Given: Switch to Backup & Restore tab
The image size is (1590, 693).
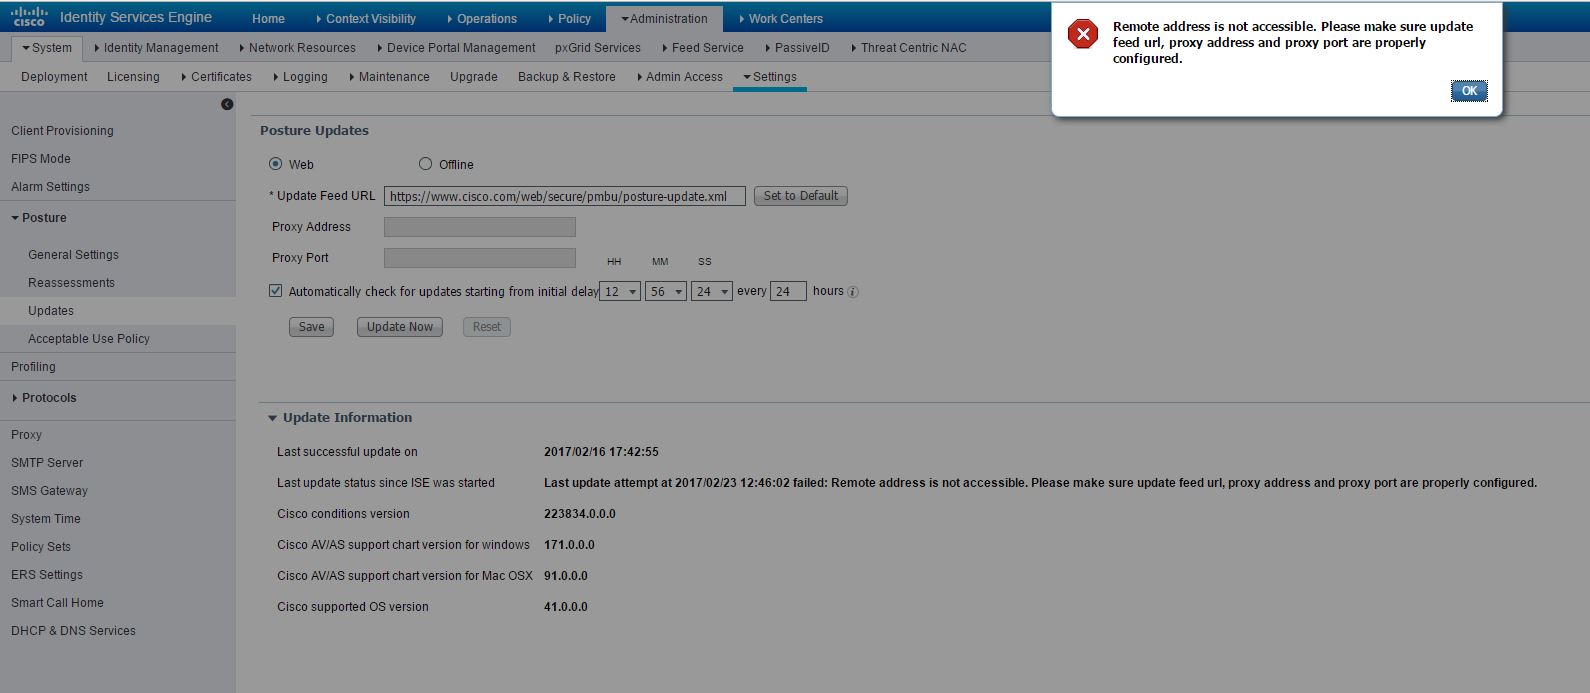Looking at the screenshot, I should [x=567, y=77].
